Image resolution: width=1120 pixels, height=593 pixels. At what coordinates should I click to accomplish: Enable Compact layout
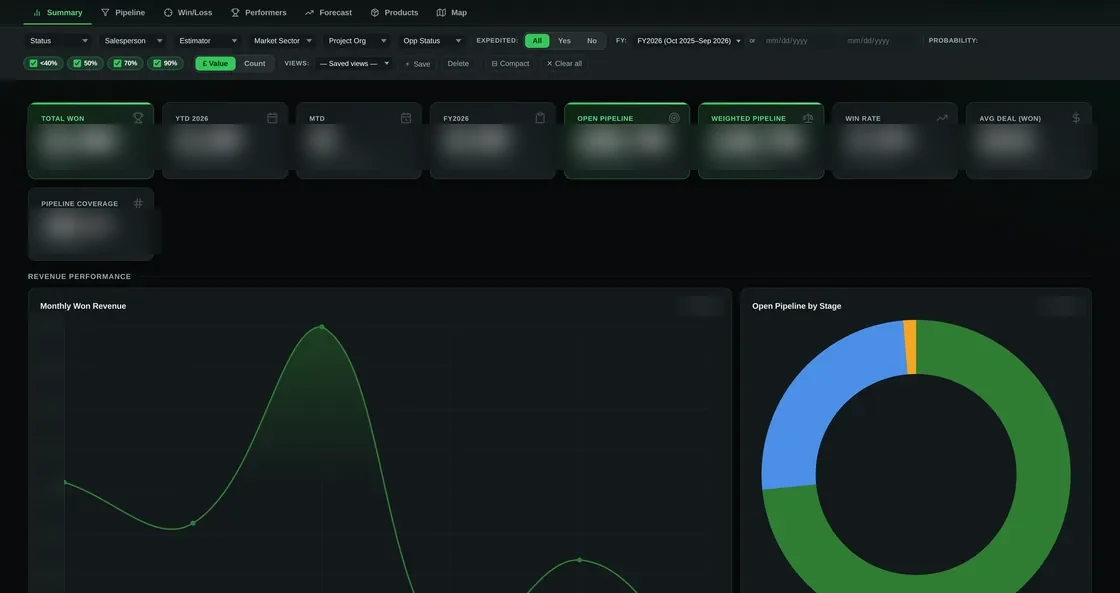pos(510,64)
